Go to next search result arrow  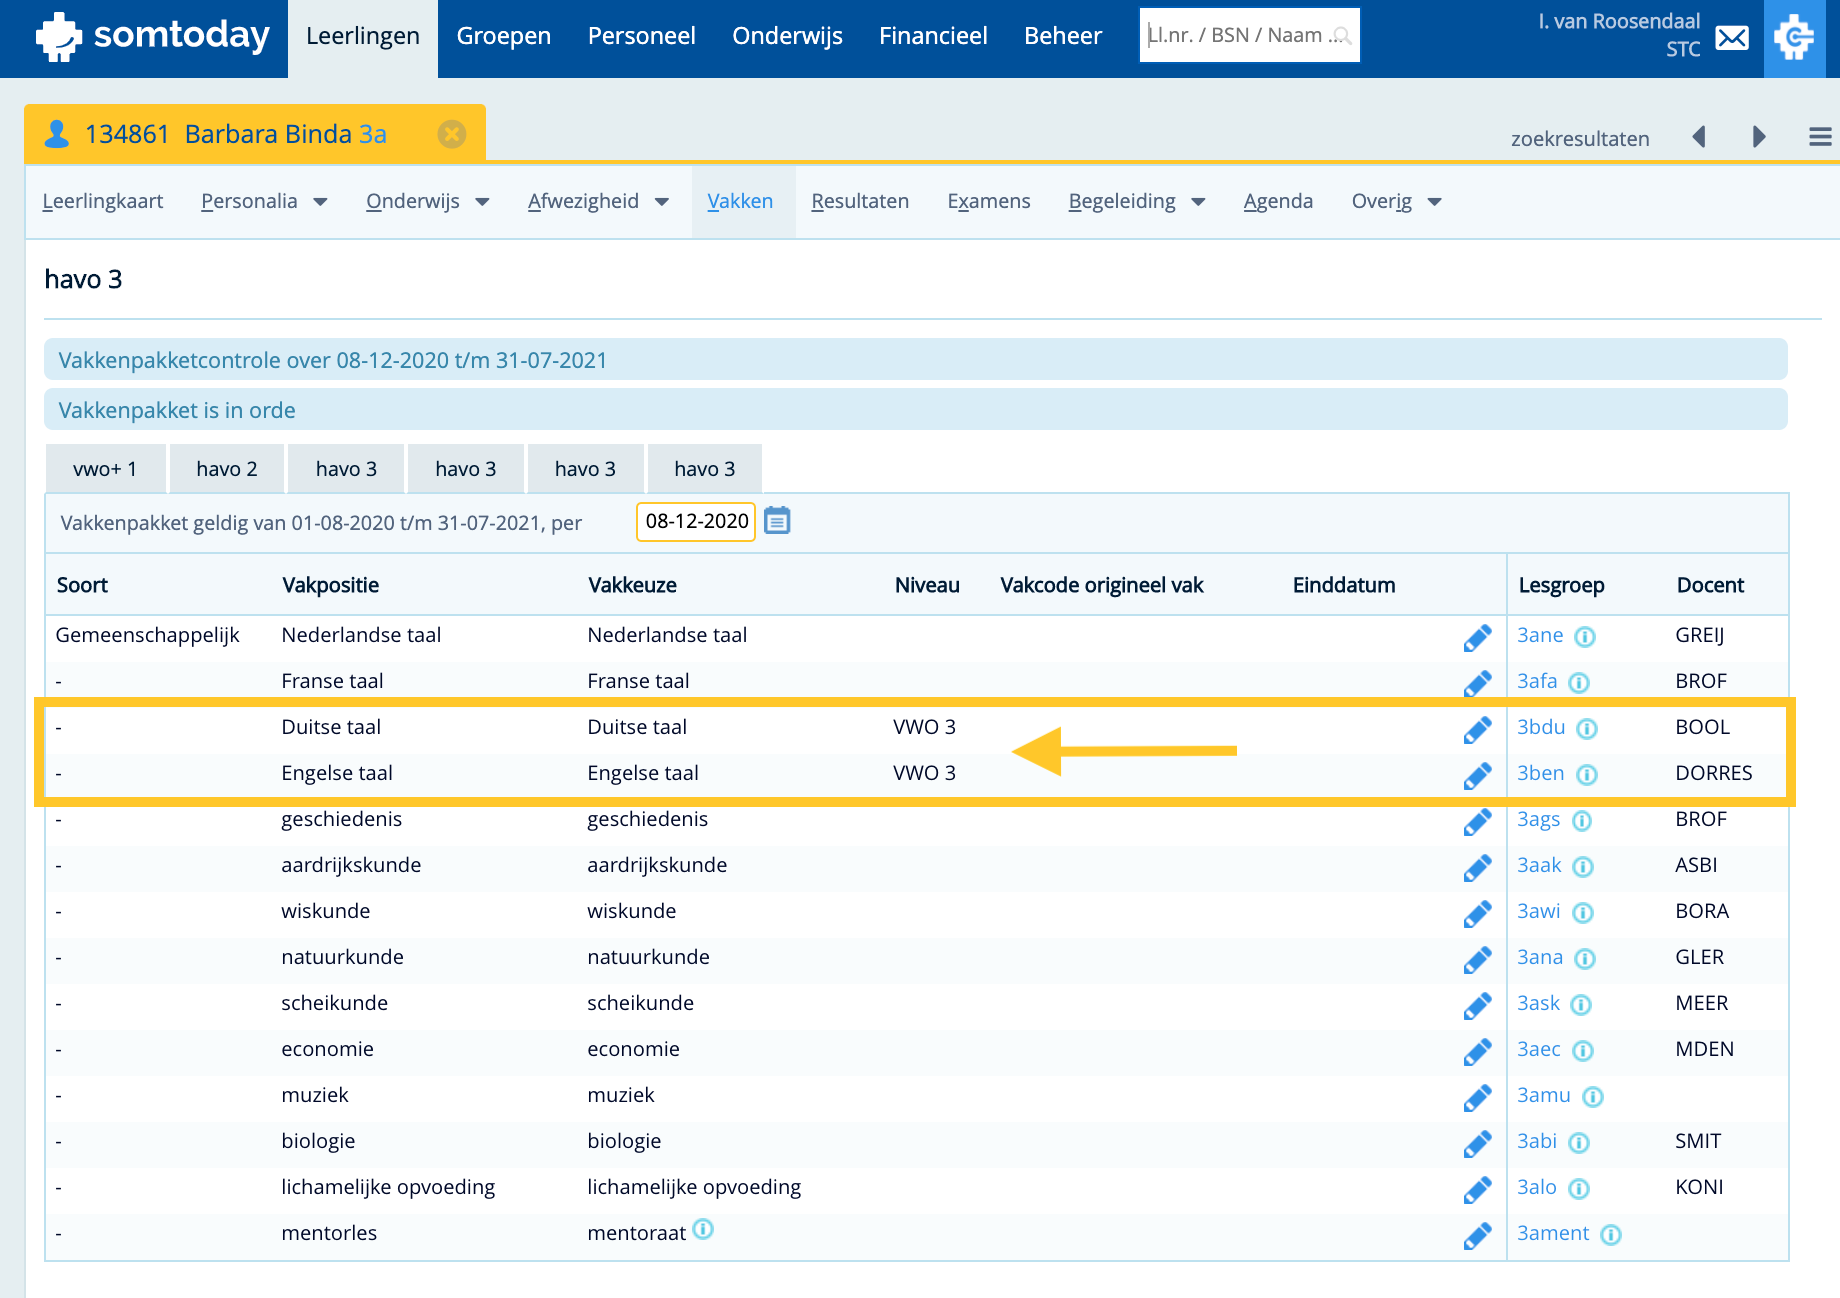pyautogui.click(x=1759, y=137)
